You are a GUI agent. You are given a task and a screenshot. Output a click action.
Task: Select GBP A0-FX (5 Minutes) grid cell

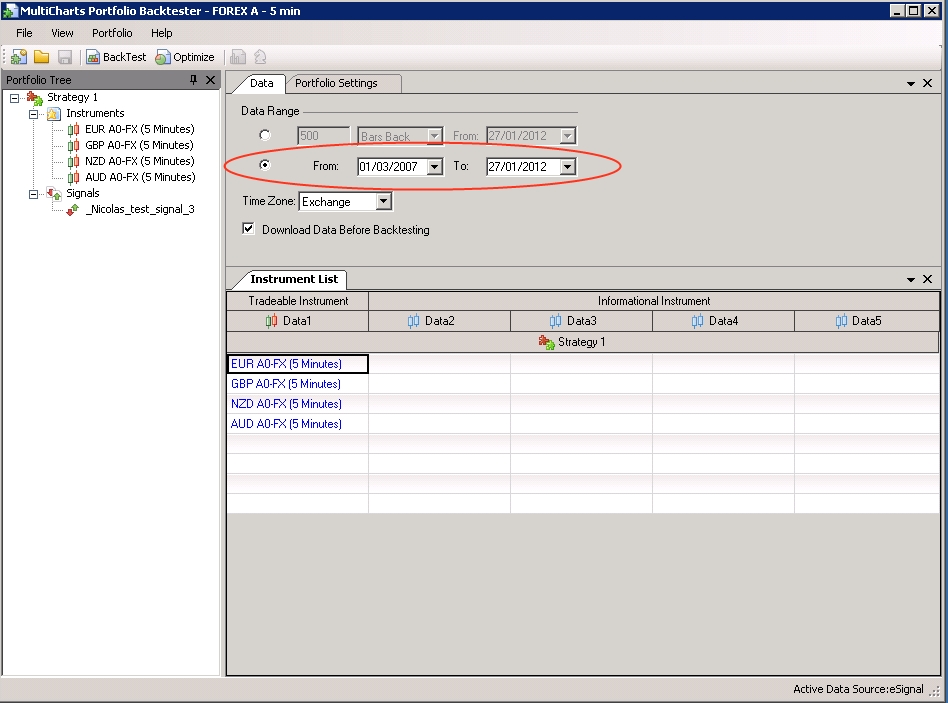297,384
